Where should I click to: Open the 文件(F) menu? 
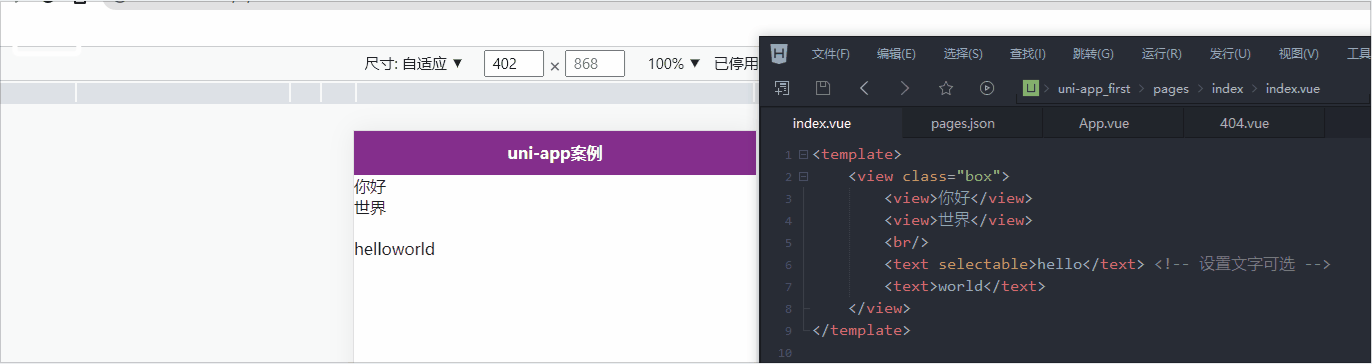(x=831, y=54)
